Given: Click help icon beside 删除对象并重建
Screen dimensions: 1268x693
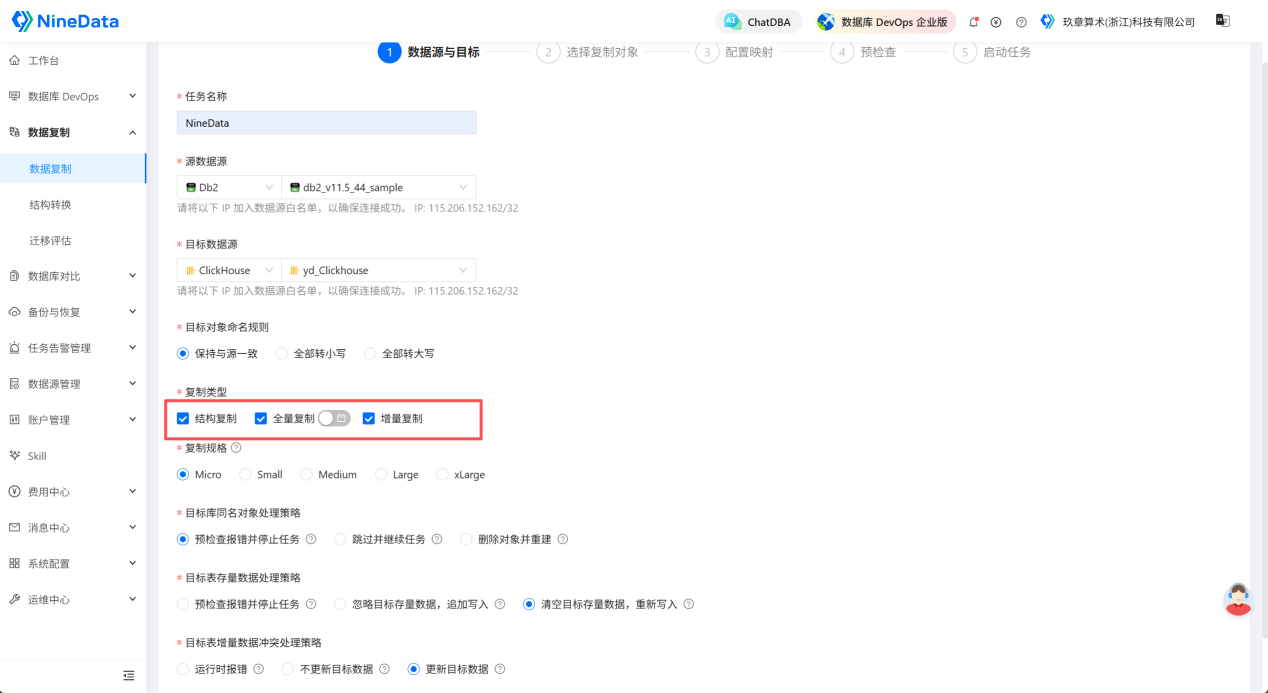Looking at the screenshot, I should pos(563,540).
